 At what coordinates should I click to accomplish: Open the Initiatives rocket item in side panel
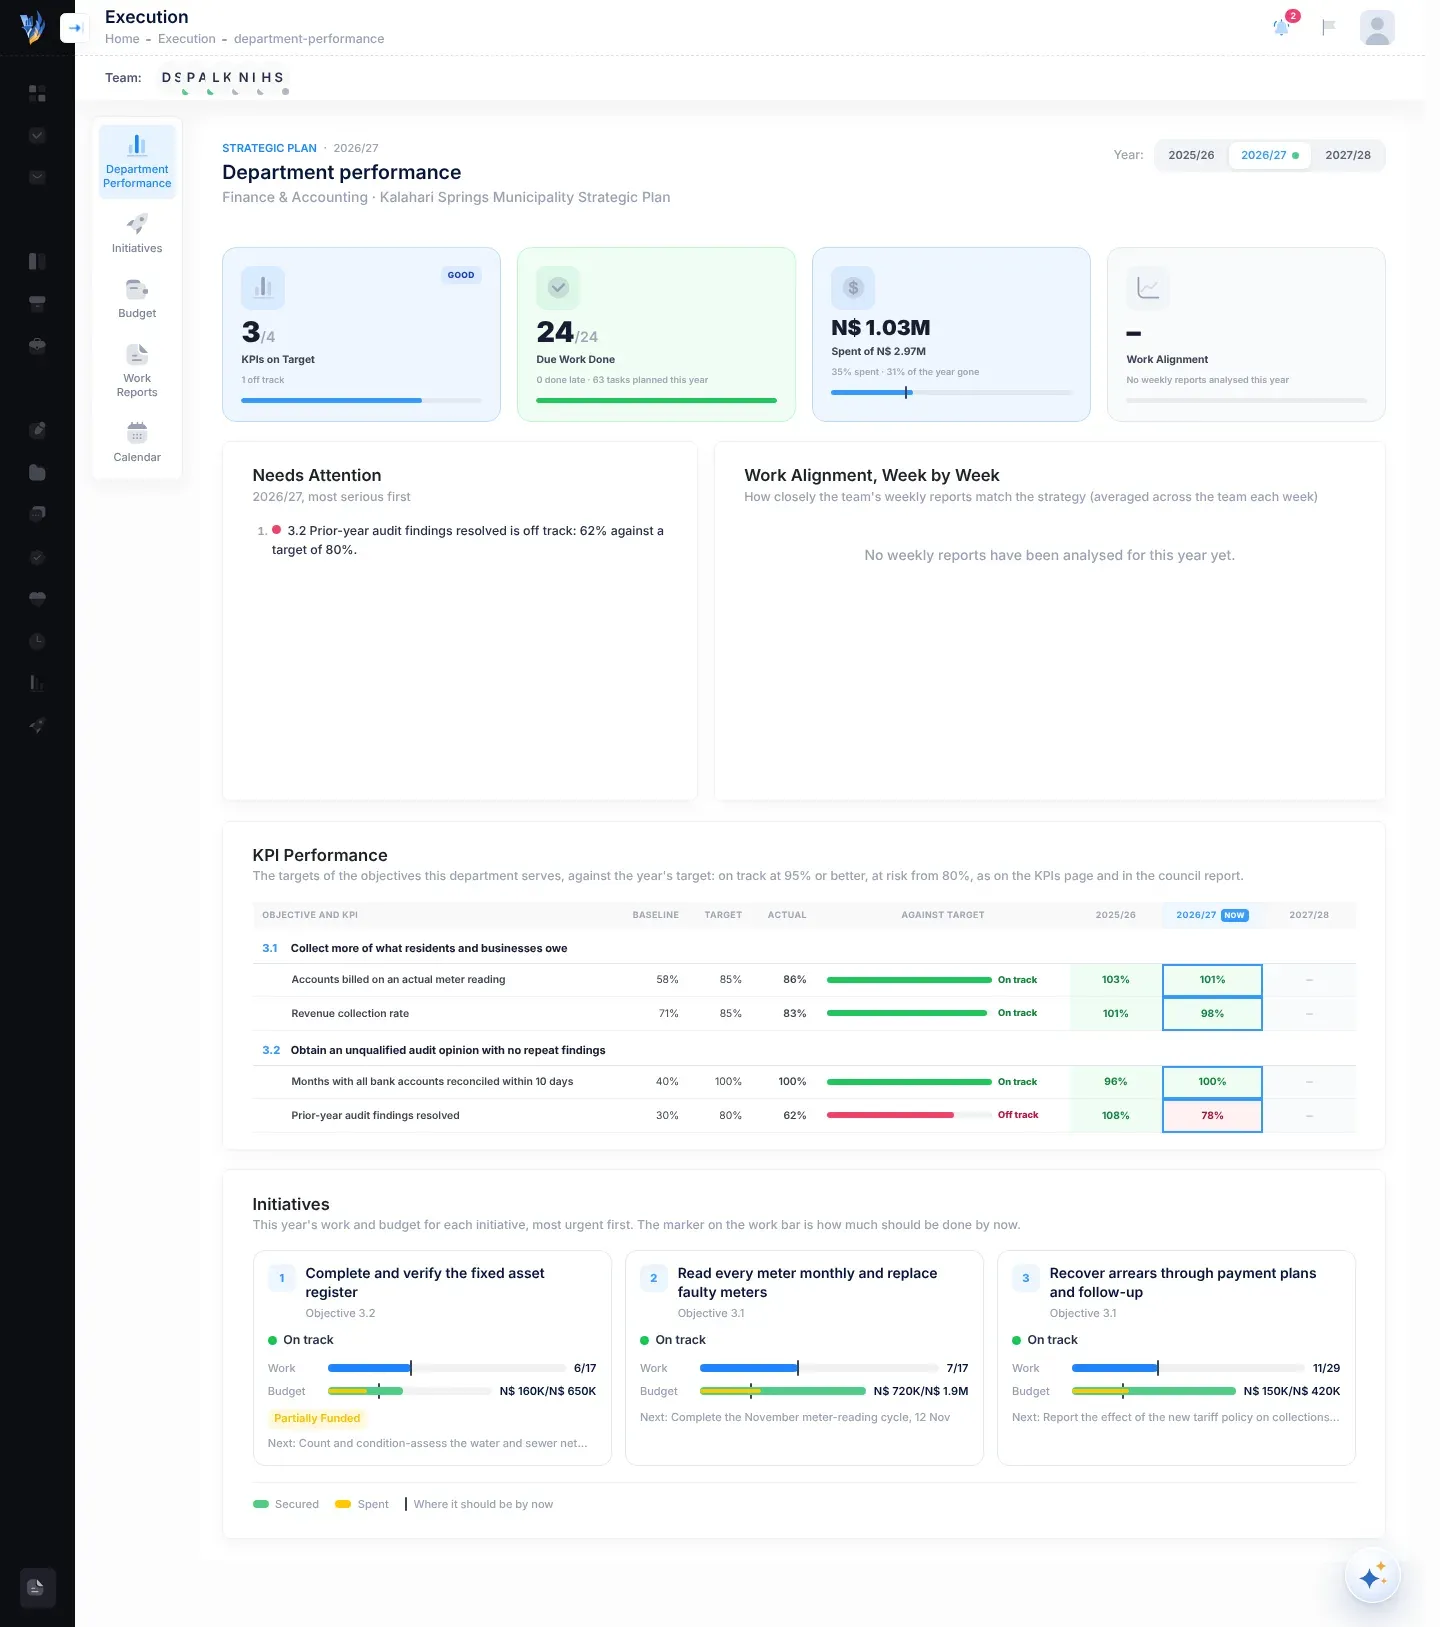137,234
